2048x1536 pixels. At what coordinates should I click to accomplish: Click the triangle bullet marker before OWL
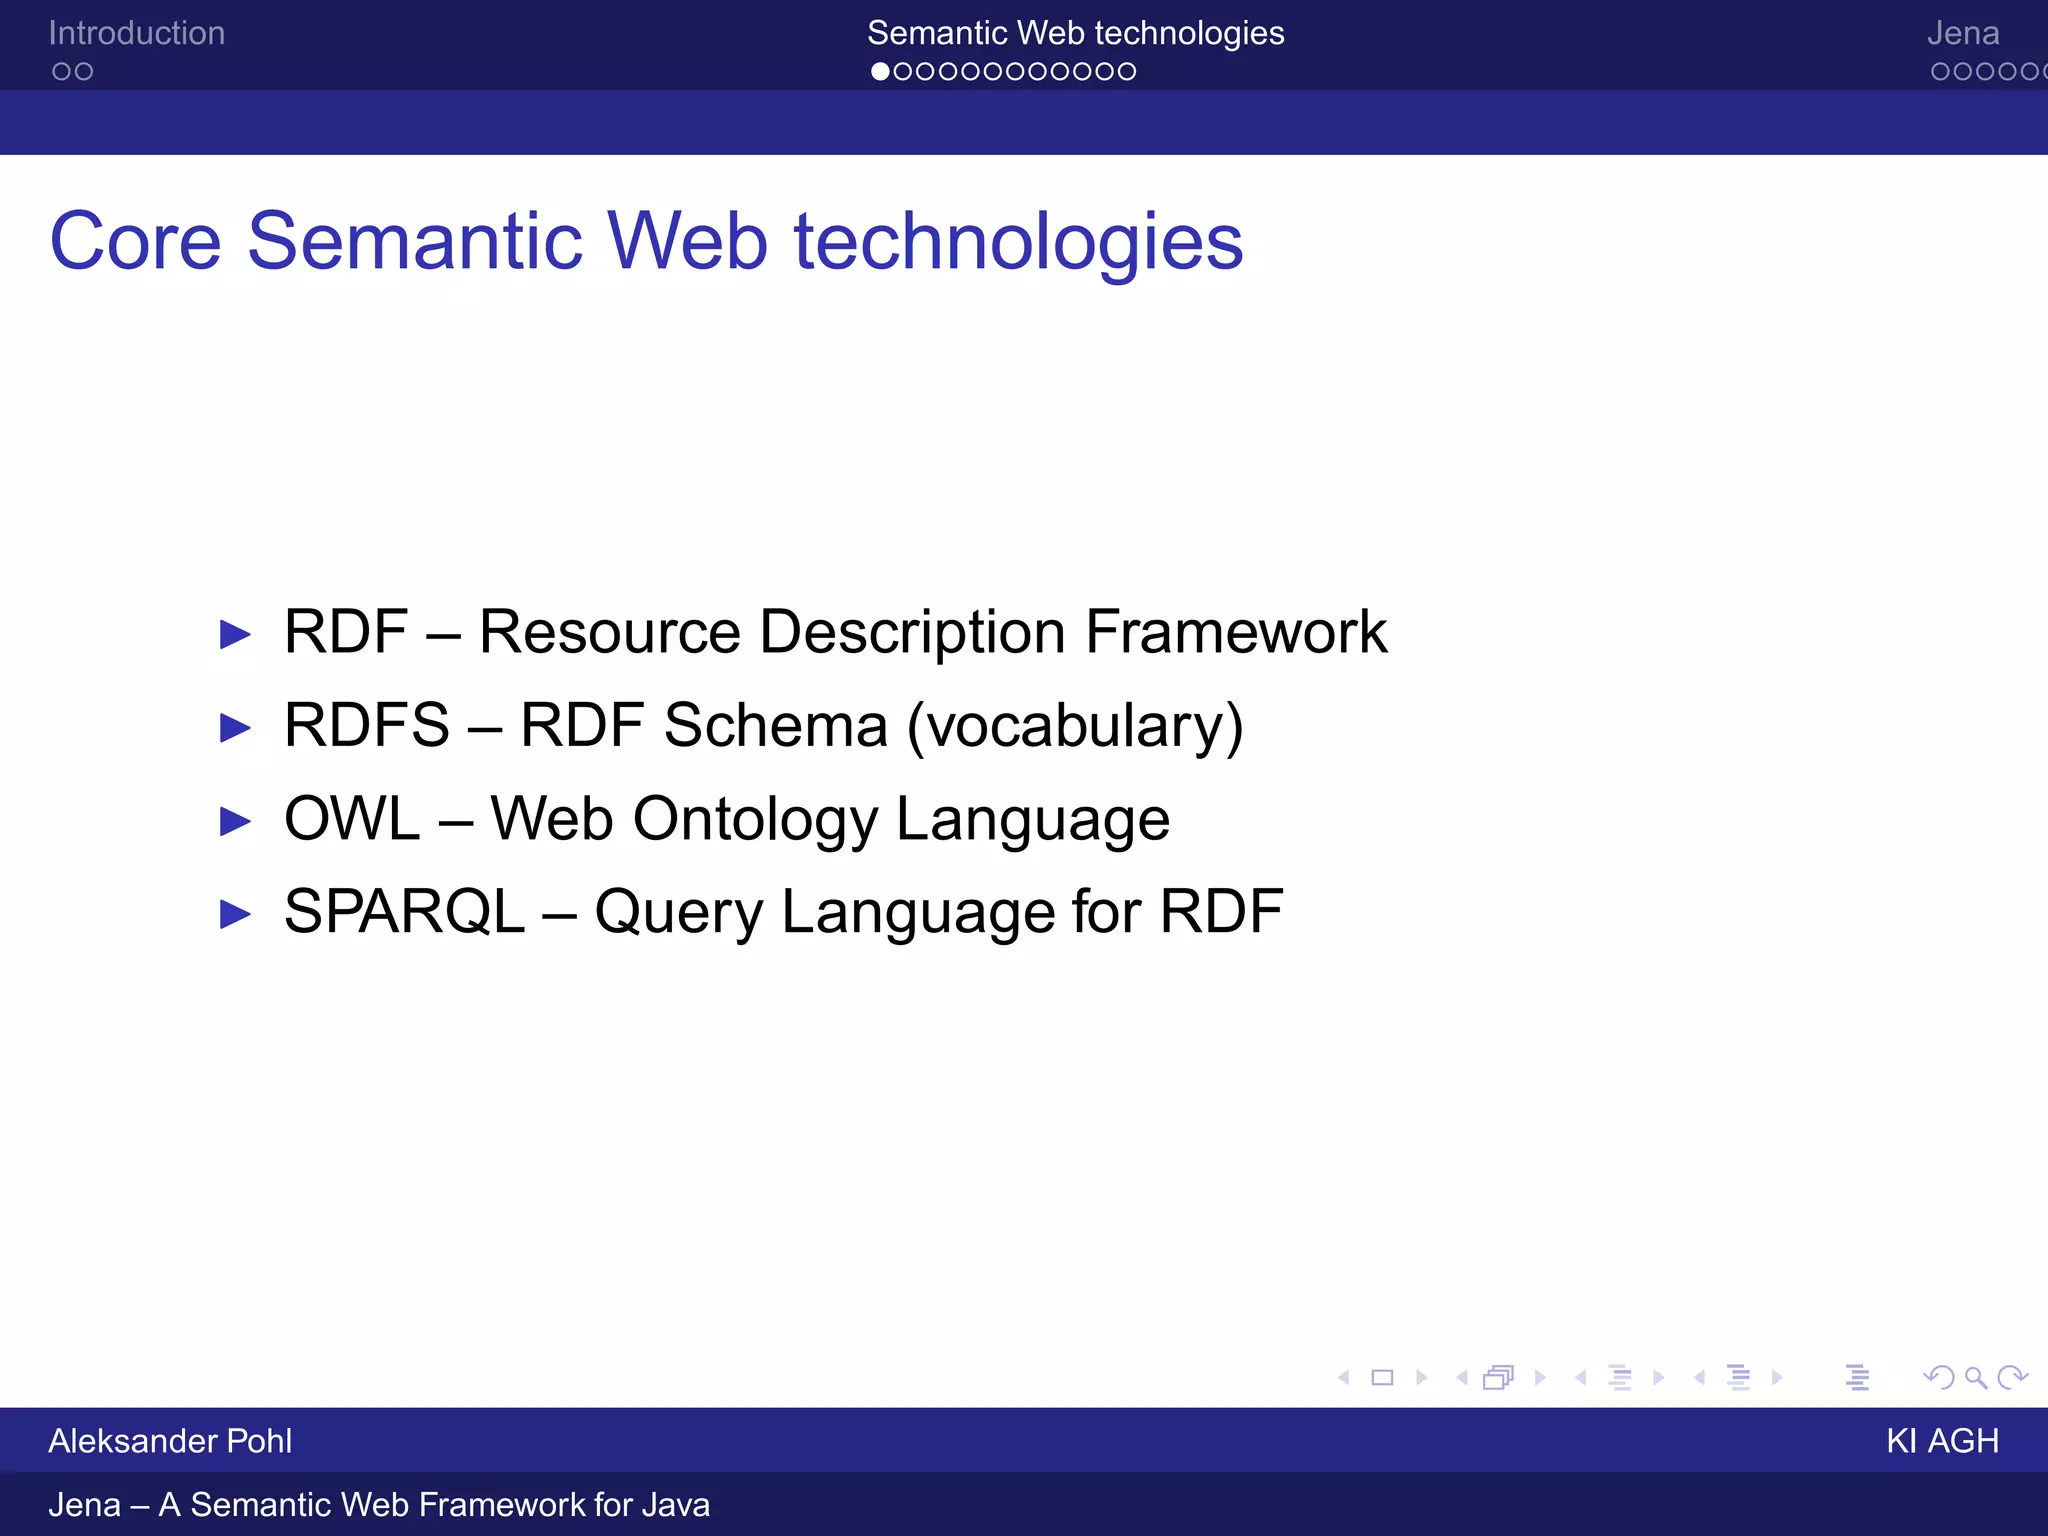pos(235,821)
